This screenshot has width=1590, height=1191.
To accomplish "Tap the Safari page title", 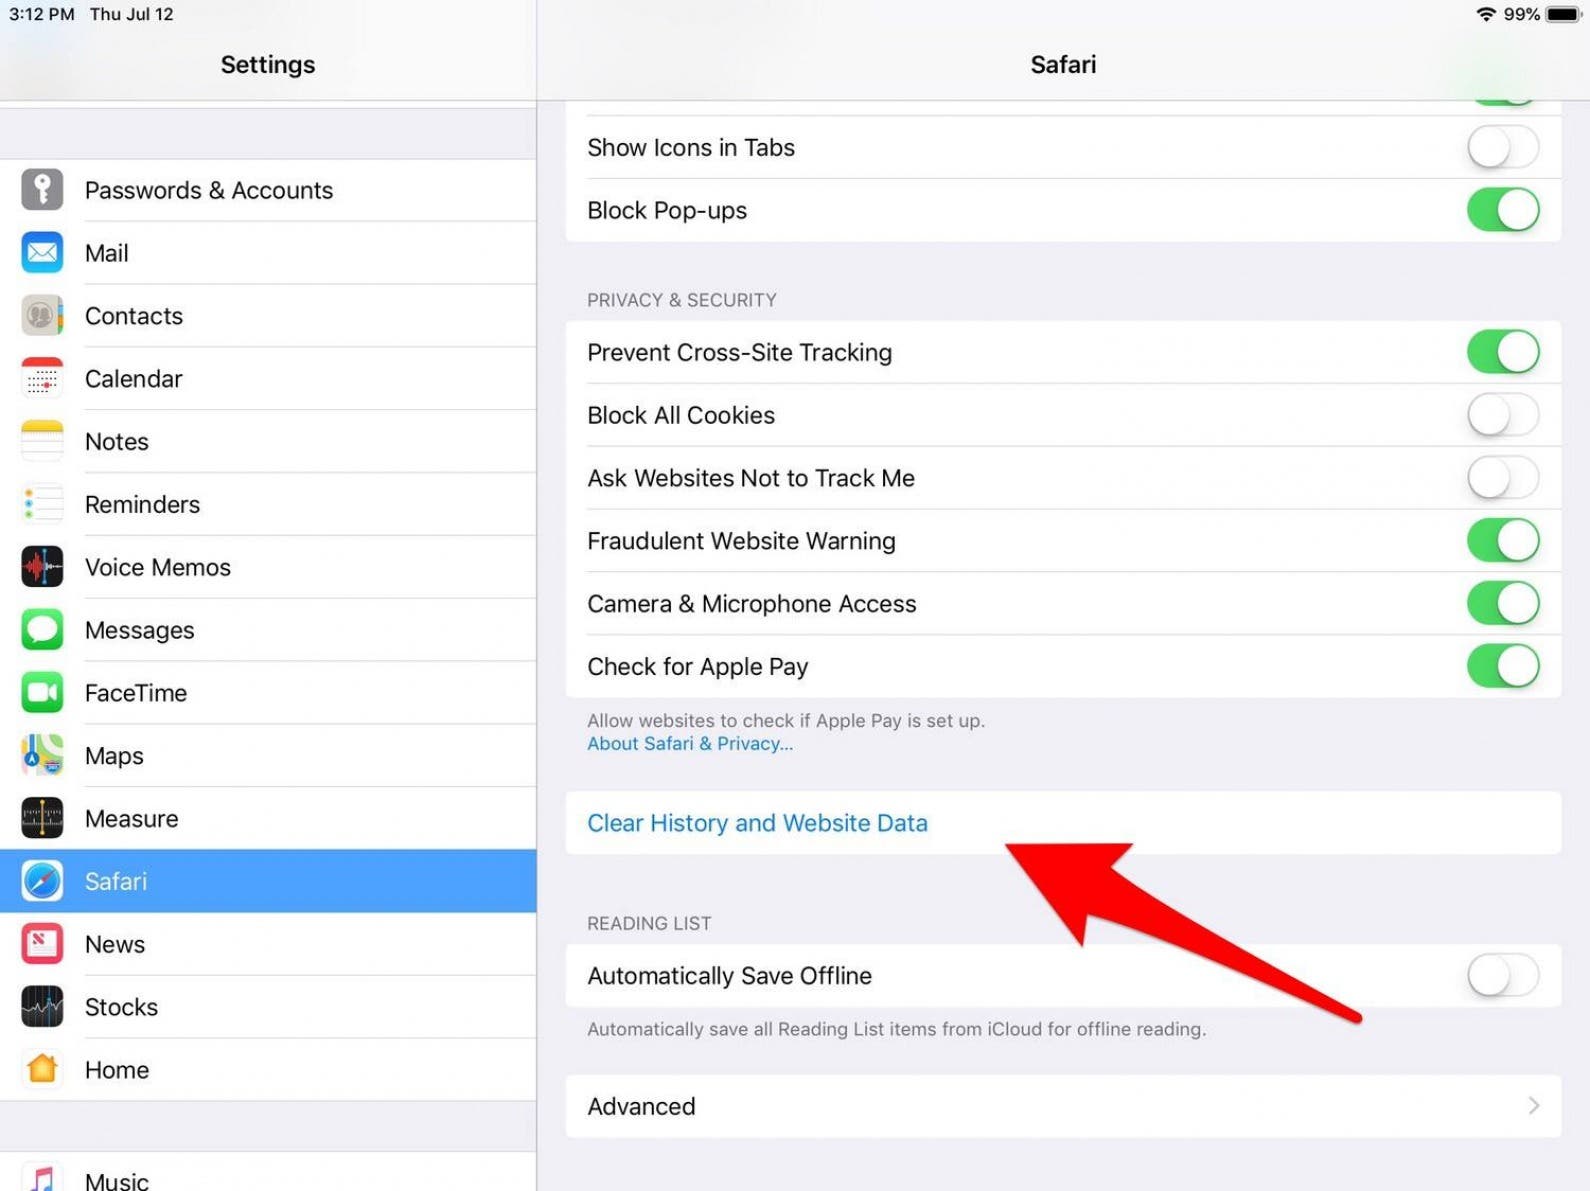I will (x=1063, y=64).
